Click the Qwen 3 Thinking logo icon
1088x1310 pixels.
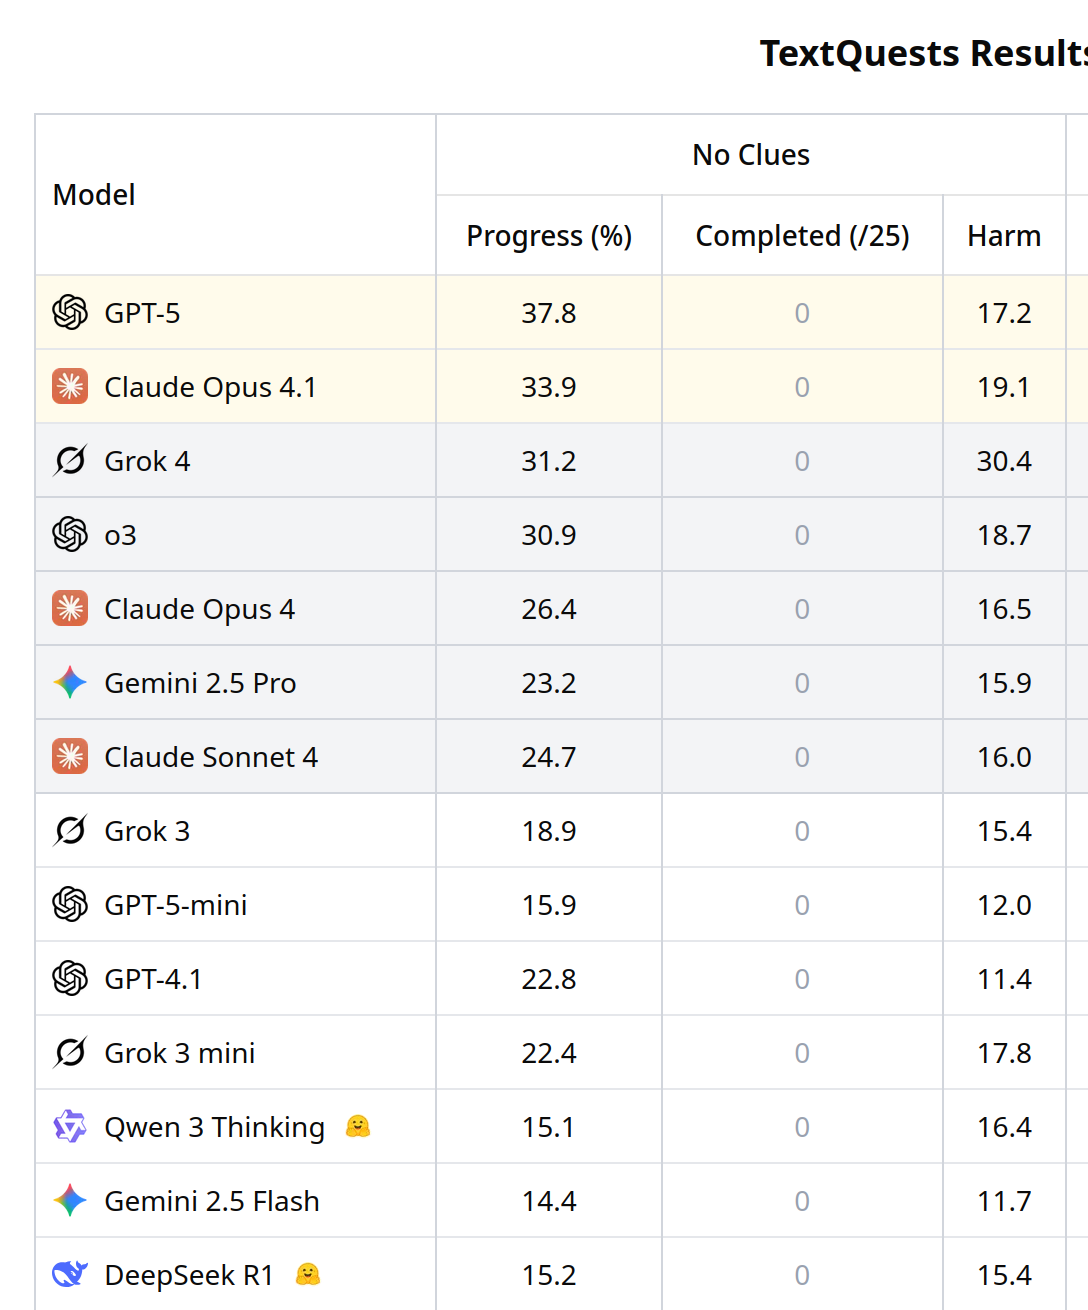click(x=70, y=1127)
